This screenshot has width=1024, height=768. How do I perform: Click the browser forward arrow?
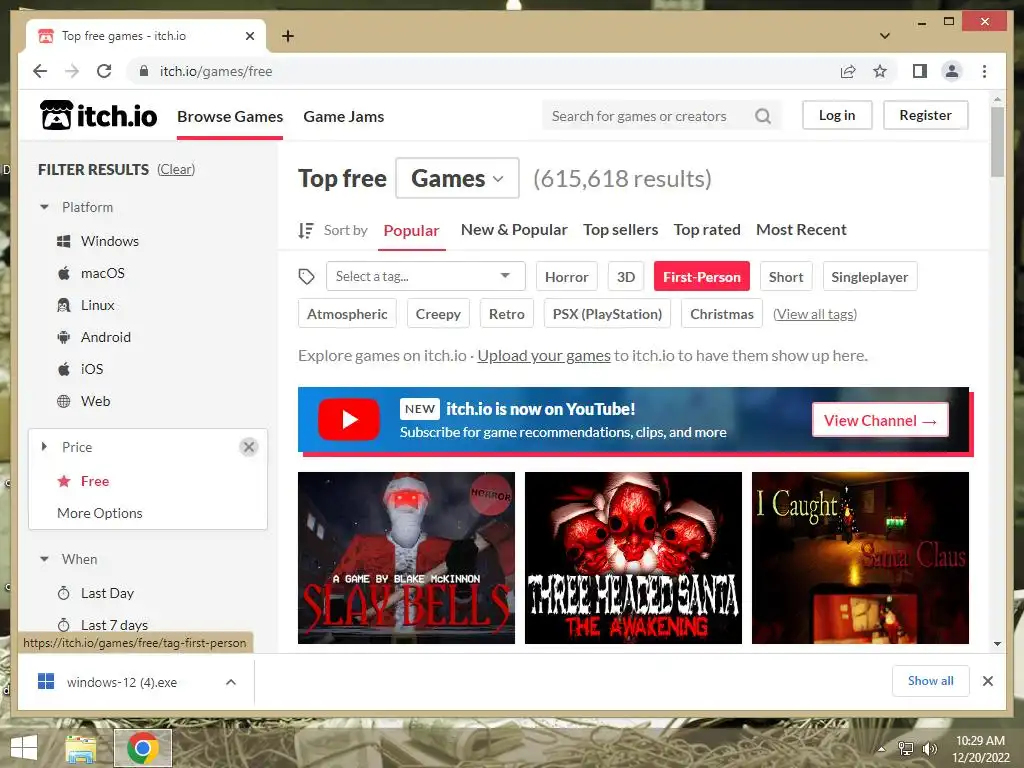click(x=72, y=71)
